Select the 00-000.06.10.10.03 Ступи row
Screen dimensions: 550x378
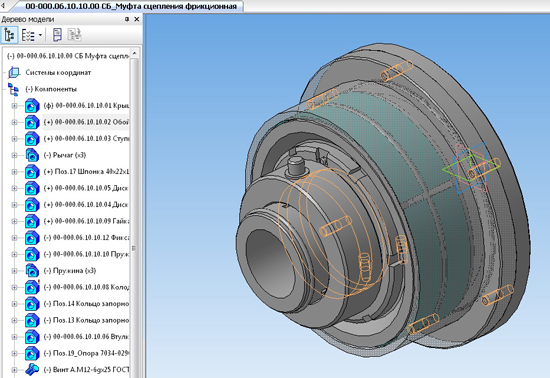(86, 139)
